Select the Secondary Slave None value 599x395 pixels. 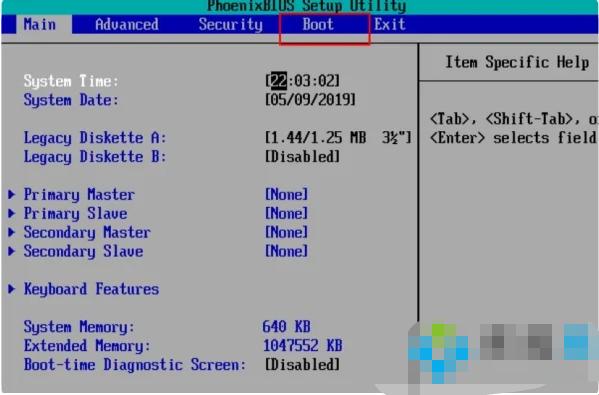[287, 251]
